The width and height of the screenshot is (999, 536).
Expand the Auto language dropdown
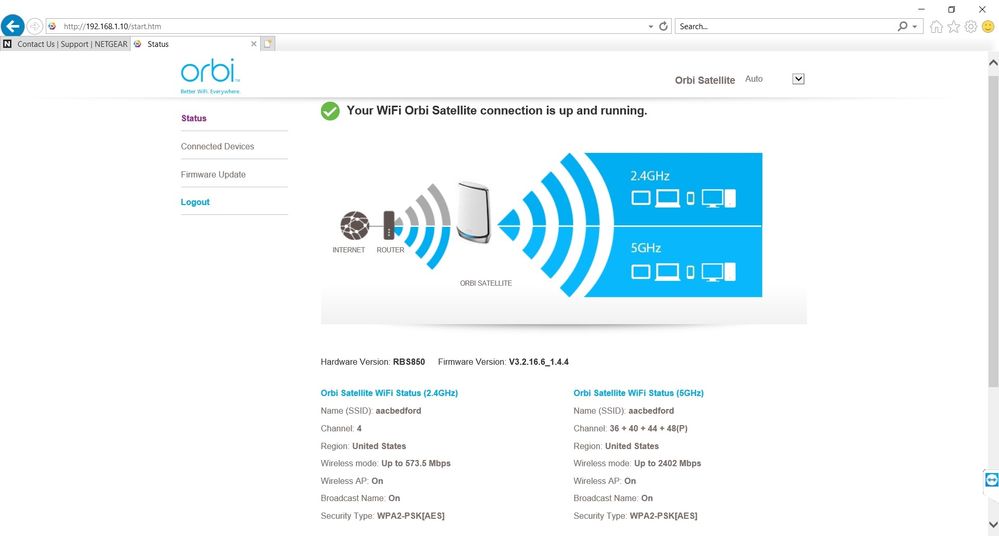(x=798, y=79)
